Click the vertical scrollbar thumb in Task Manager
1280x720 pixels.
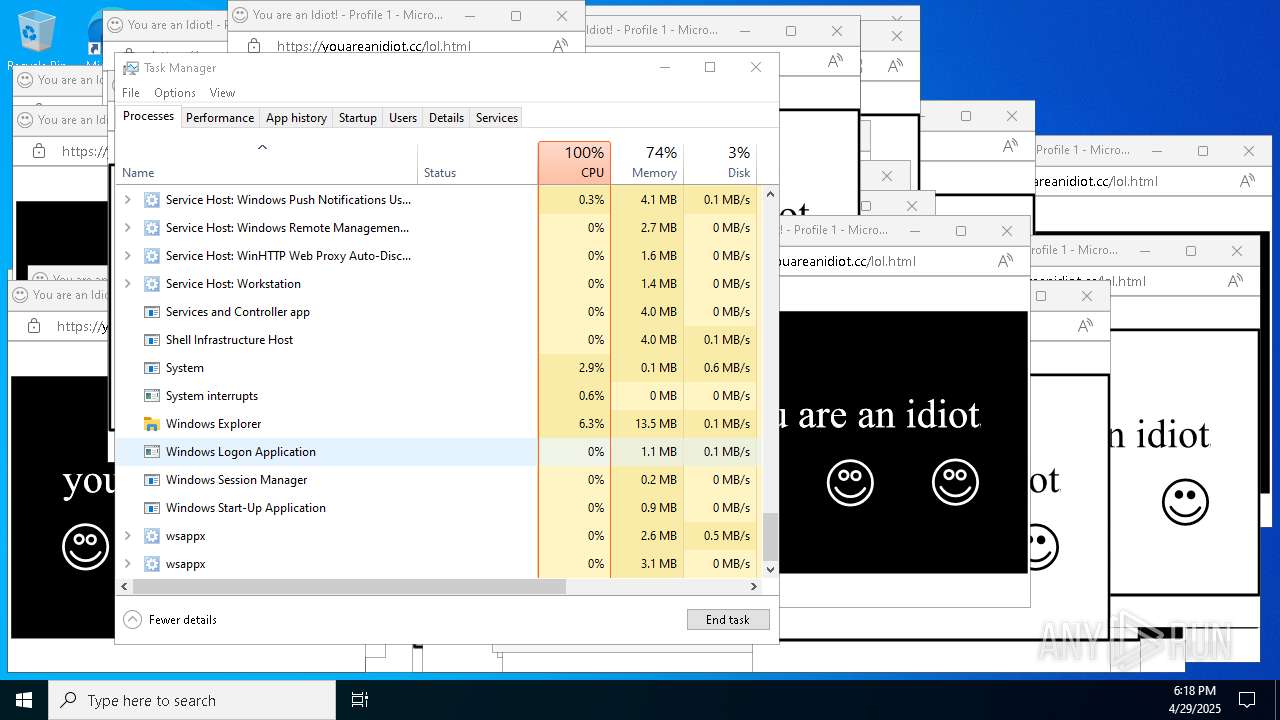pos(770,537)
